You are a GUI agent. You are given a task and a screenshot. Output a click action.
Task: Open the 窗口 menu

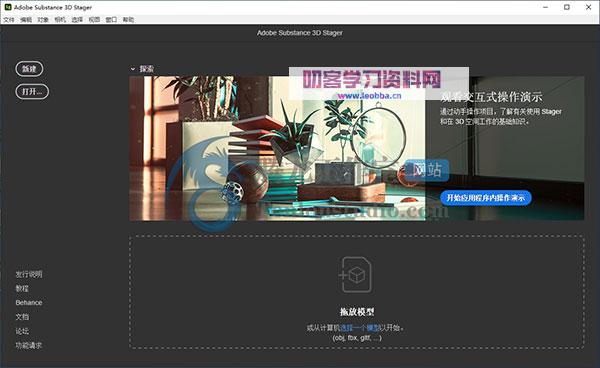point(111,20)
